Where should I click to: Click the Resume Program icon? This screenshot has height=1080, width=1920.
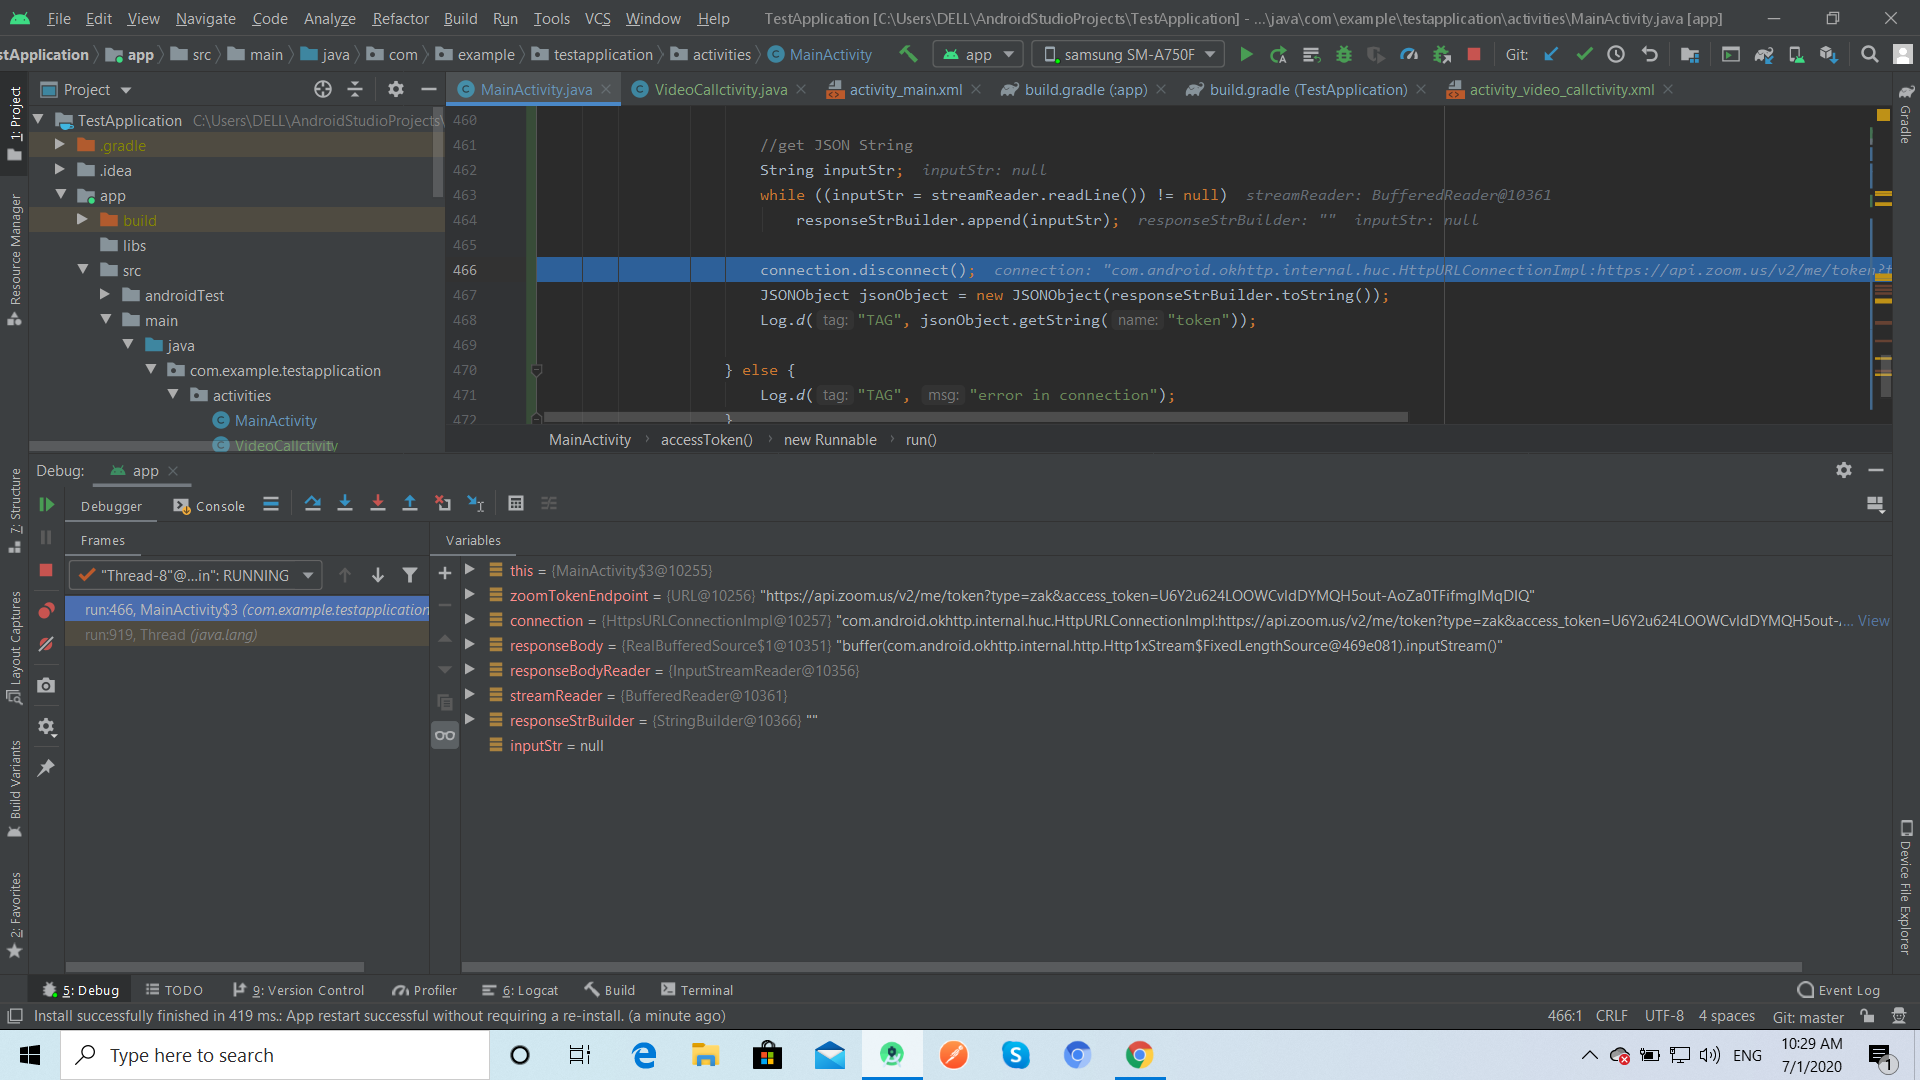click(46, 505)
